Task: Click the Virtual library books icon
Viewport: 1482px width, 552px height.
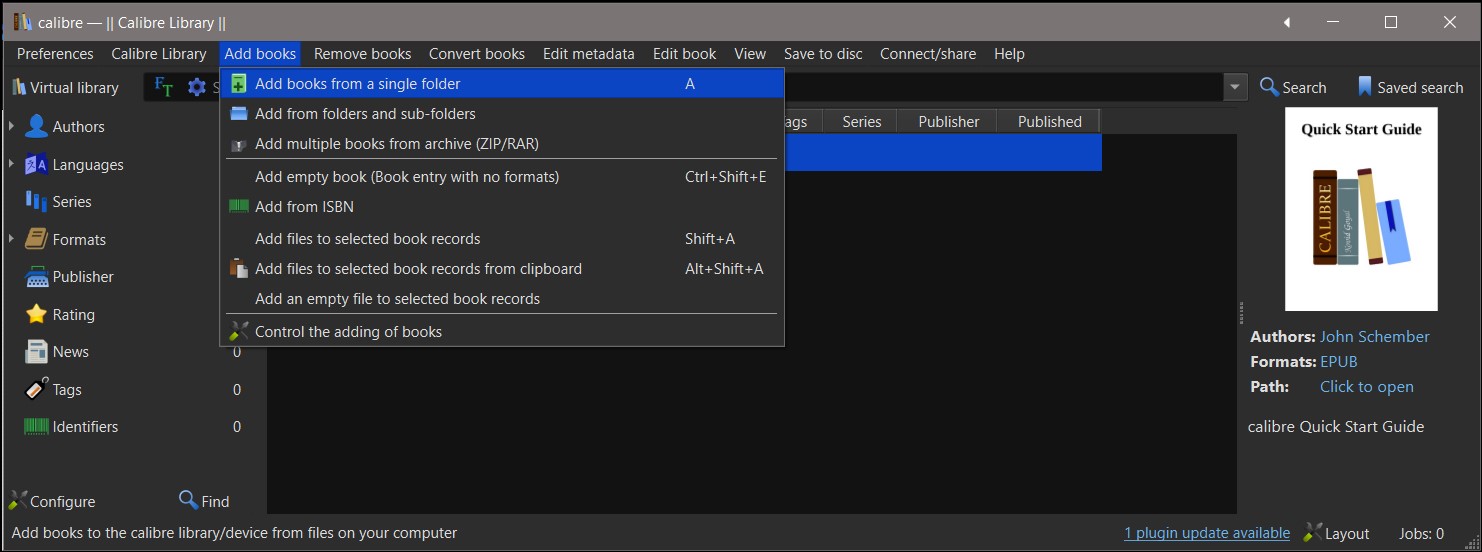Action: click(x=18, y=88)
